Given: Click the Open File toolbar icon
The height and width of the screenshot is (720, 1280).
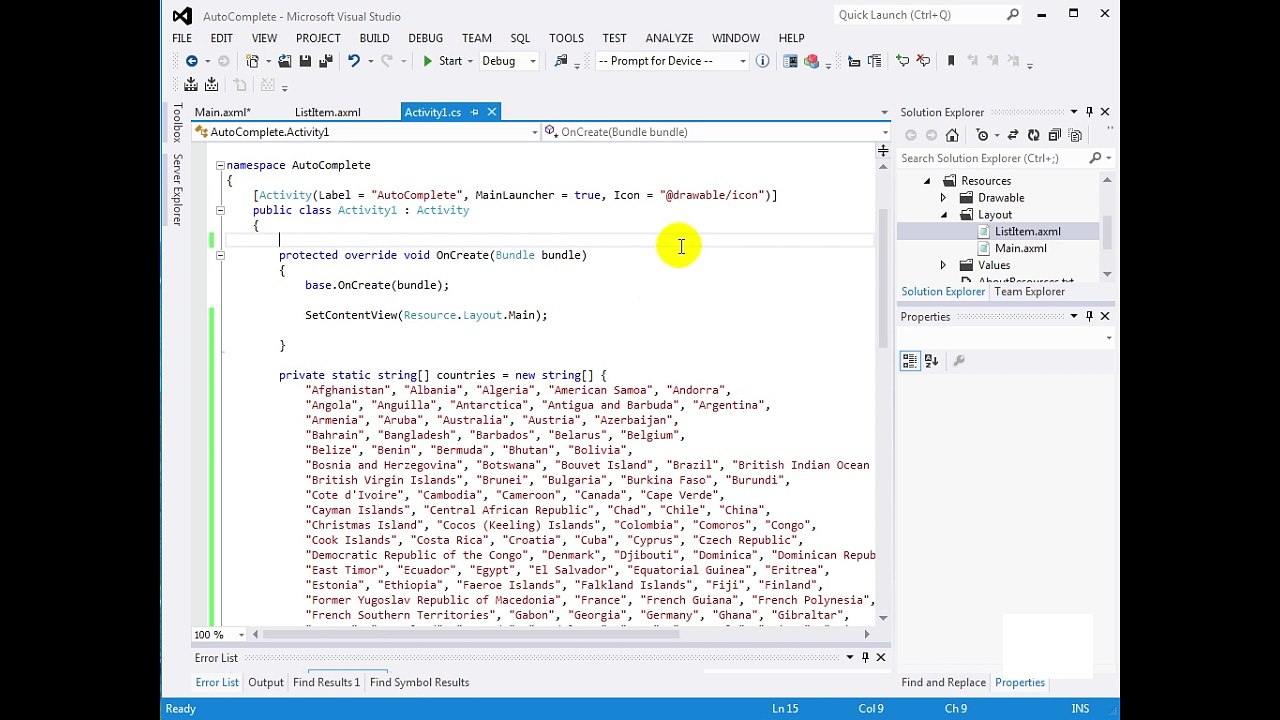Looking at the screenshot, I should pyautogui.click(x=285, y=61).
